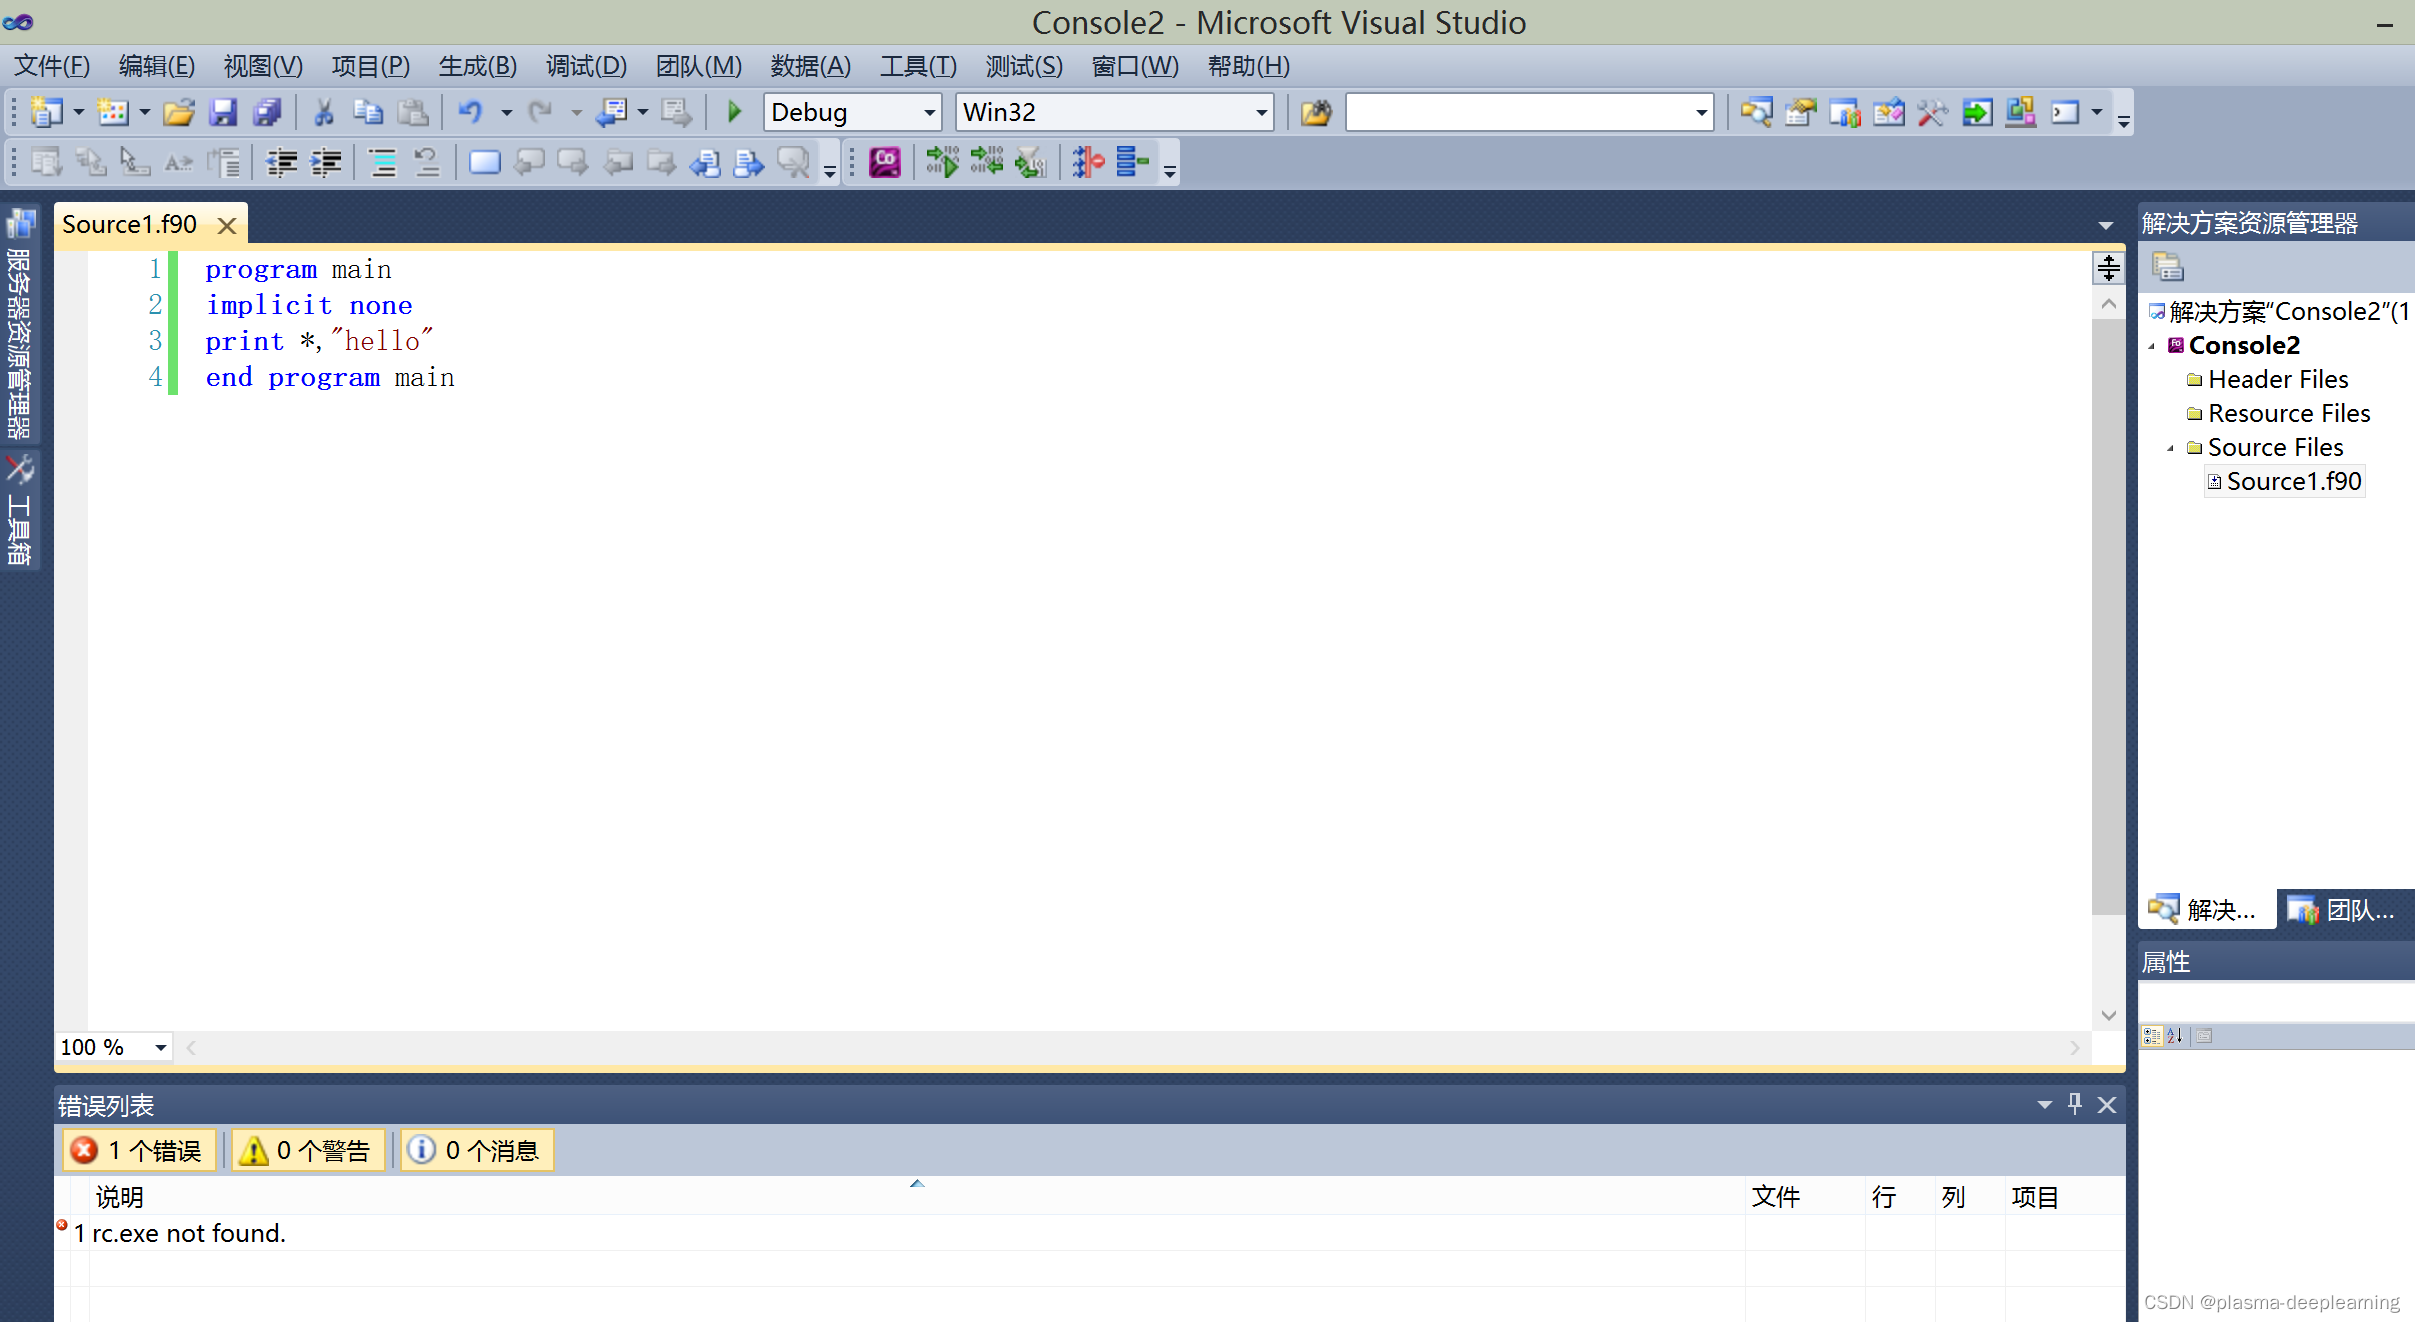The width and height of the screenshot is (2415, 1322).
Task: Open the Win32 platform dropdown
Action: tap(1261, 112)
